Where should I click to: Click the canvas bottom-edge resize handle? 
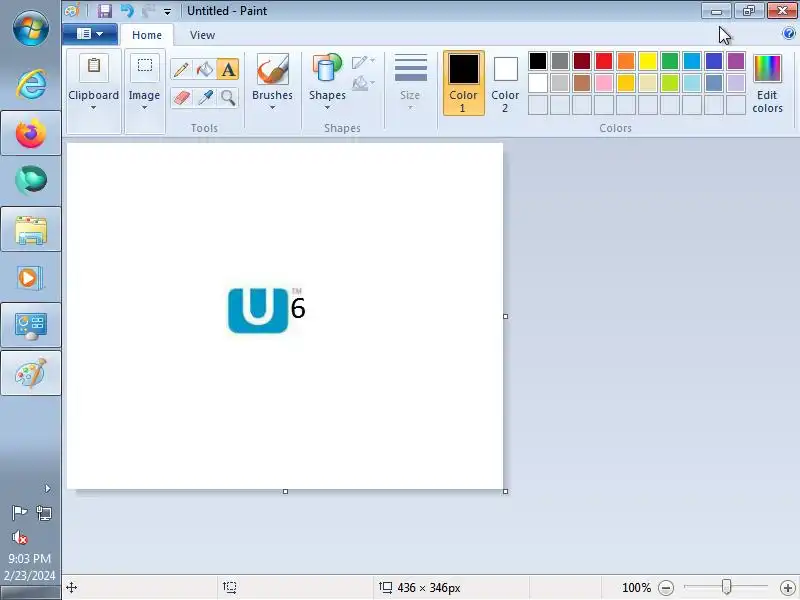[285, 491]
